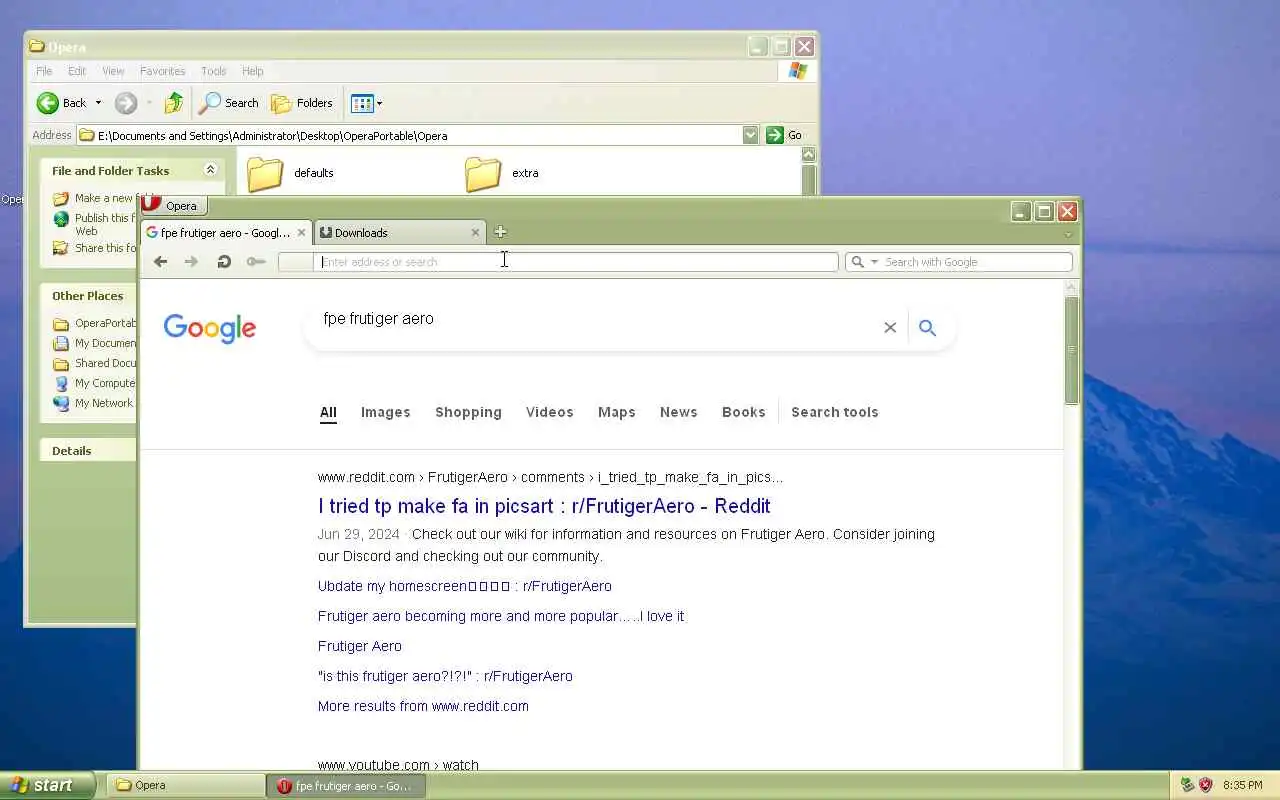Toggle Explorer's Folders pane button
The width and height of the screenshot is (1280, 800).
[302, 103]
